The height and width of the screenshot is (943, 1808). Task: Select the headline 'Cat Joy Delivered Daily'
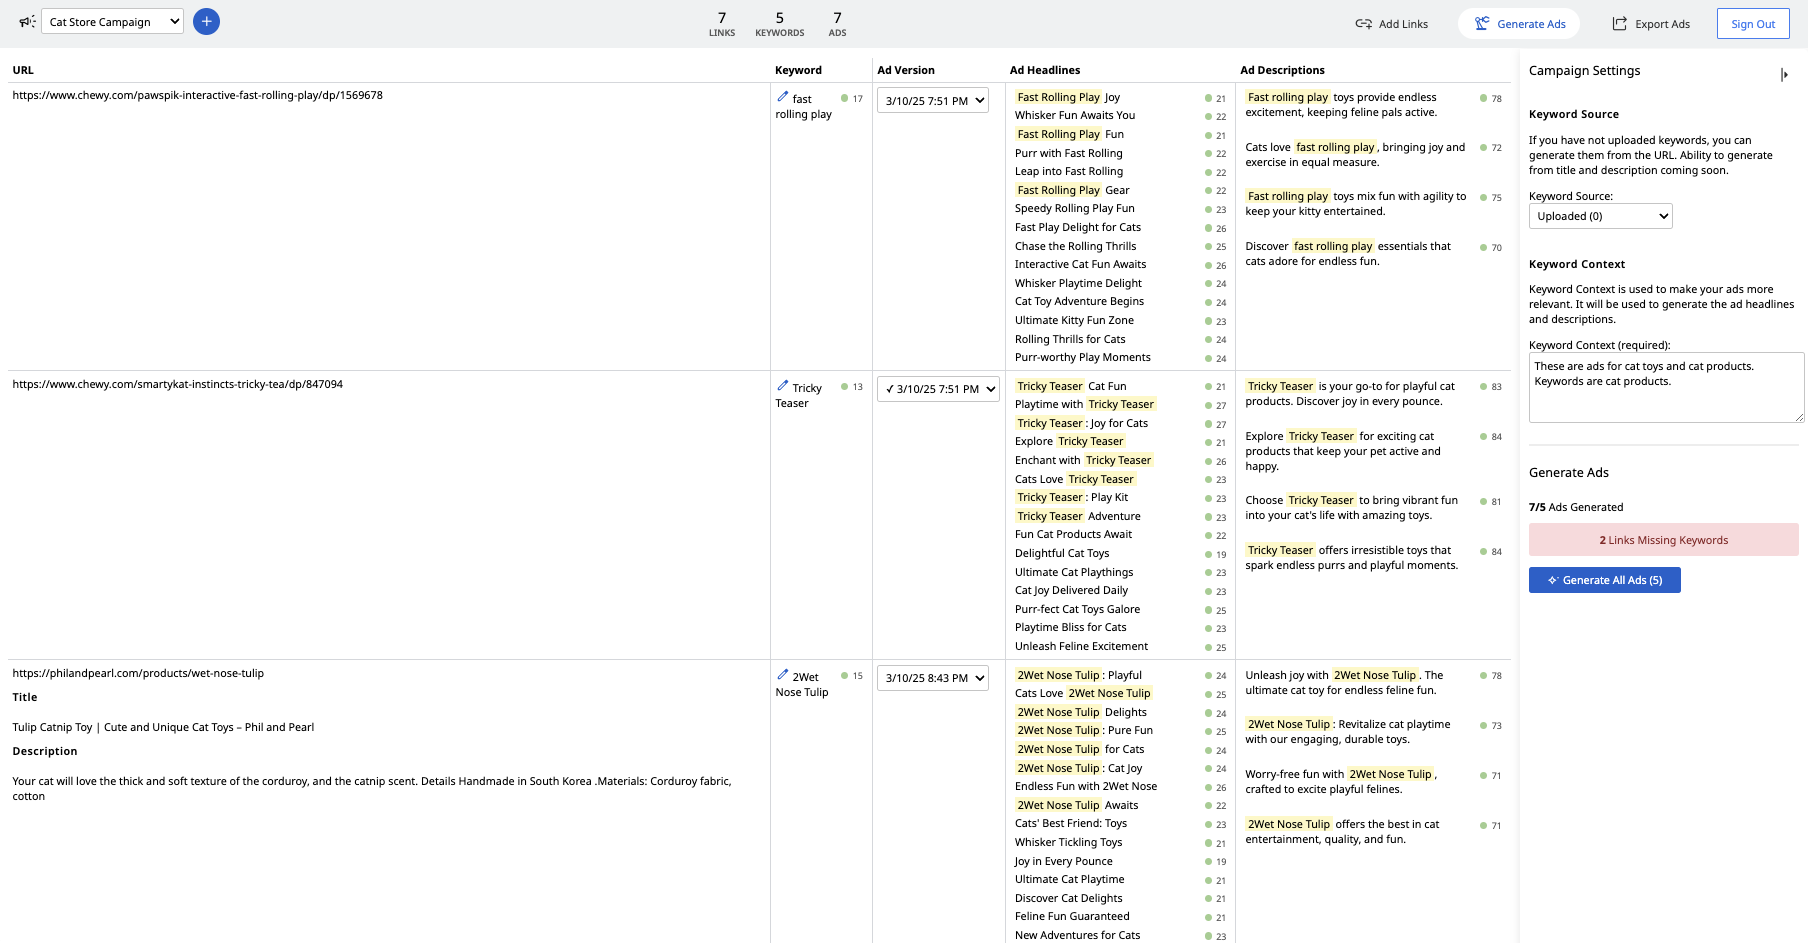coord(1071,591)
